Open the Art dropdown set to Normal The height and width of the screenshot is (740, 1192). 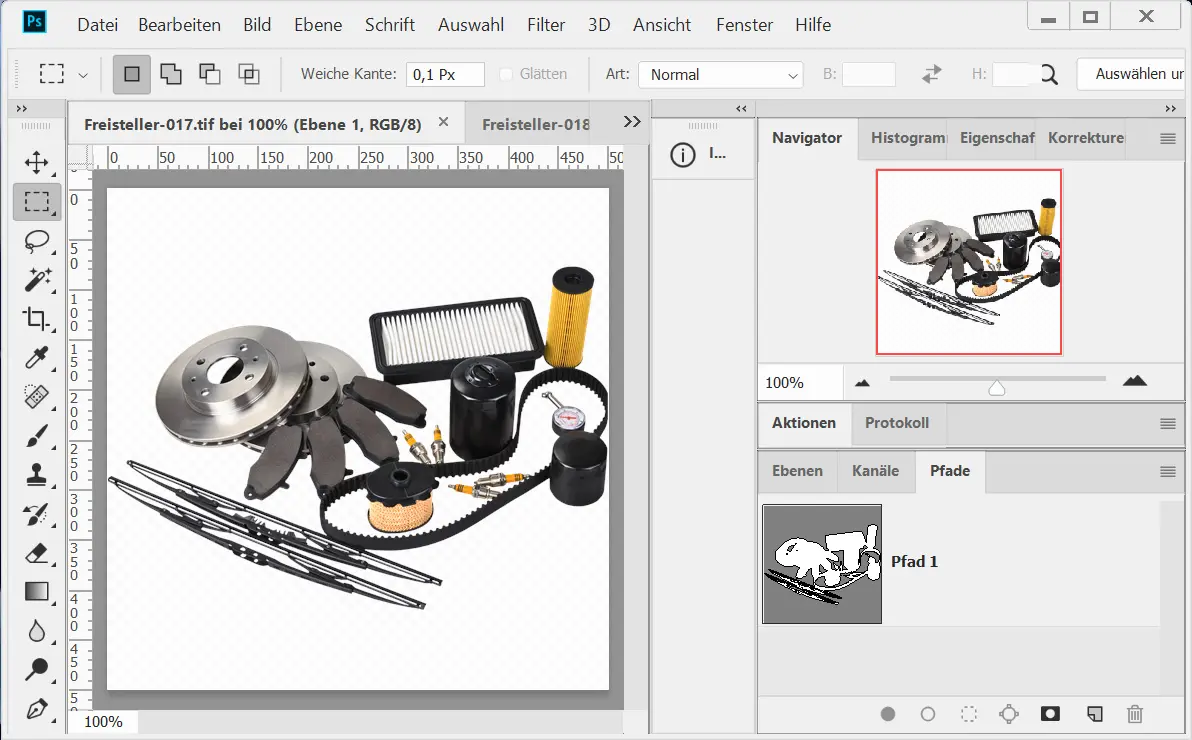[721, 75]
